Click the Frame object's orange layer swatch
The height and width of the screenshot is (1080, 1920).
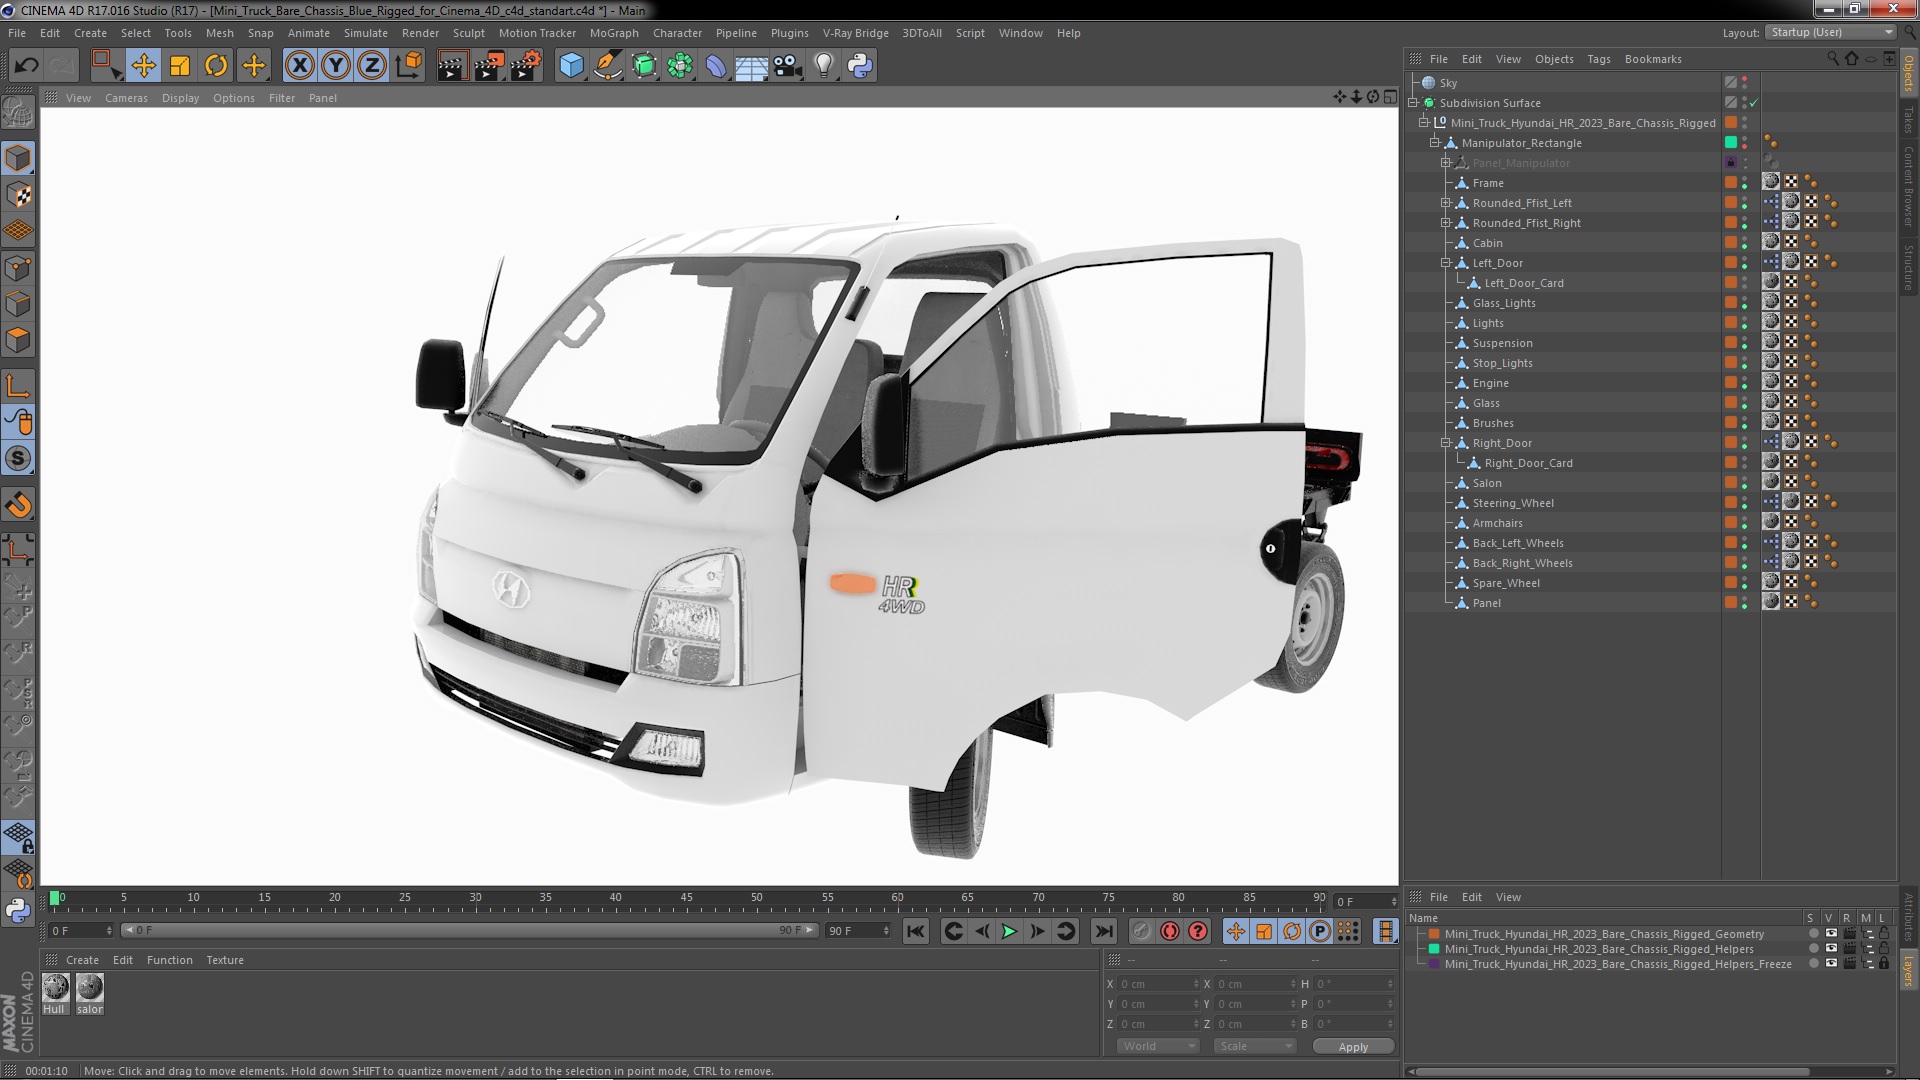point(1731,182)
